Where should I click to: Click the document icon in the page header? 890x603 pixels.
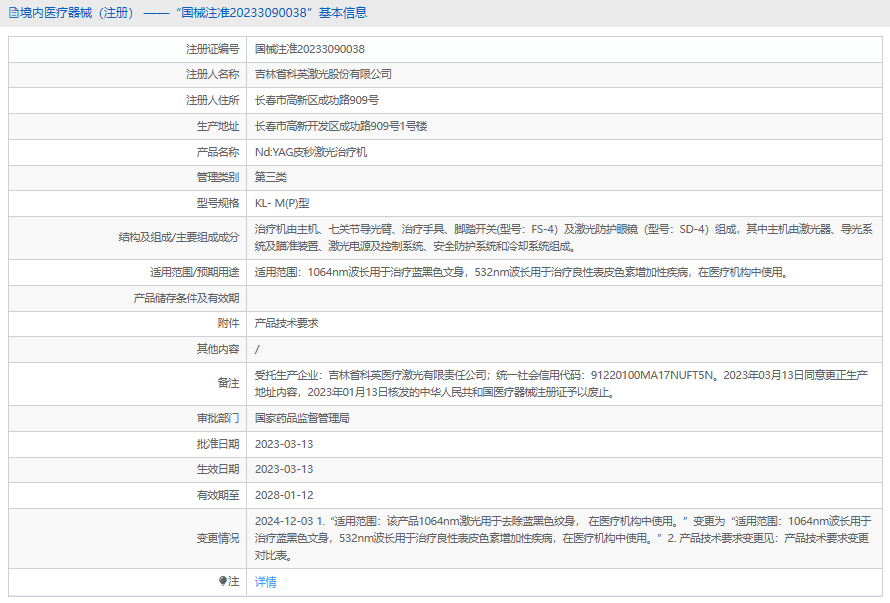click(11, 13)
